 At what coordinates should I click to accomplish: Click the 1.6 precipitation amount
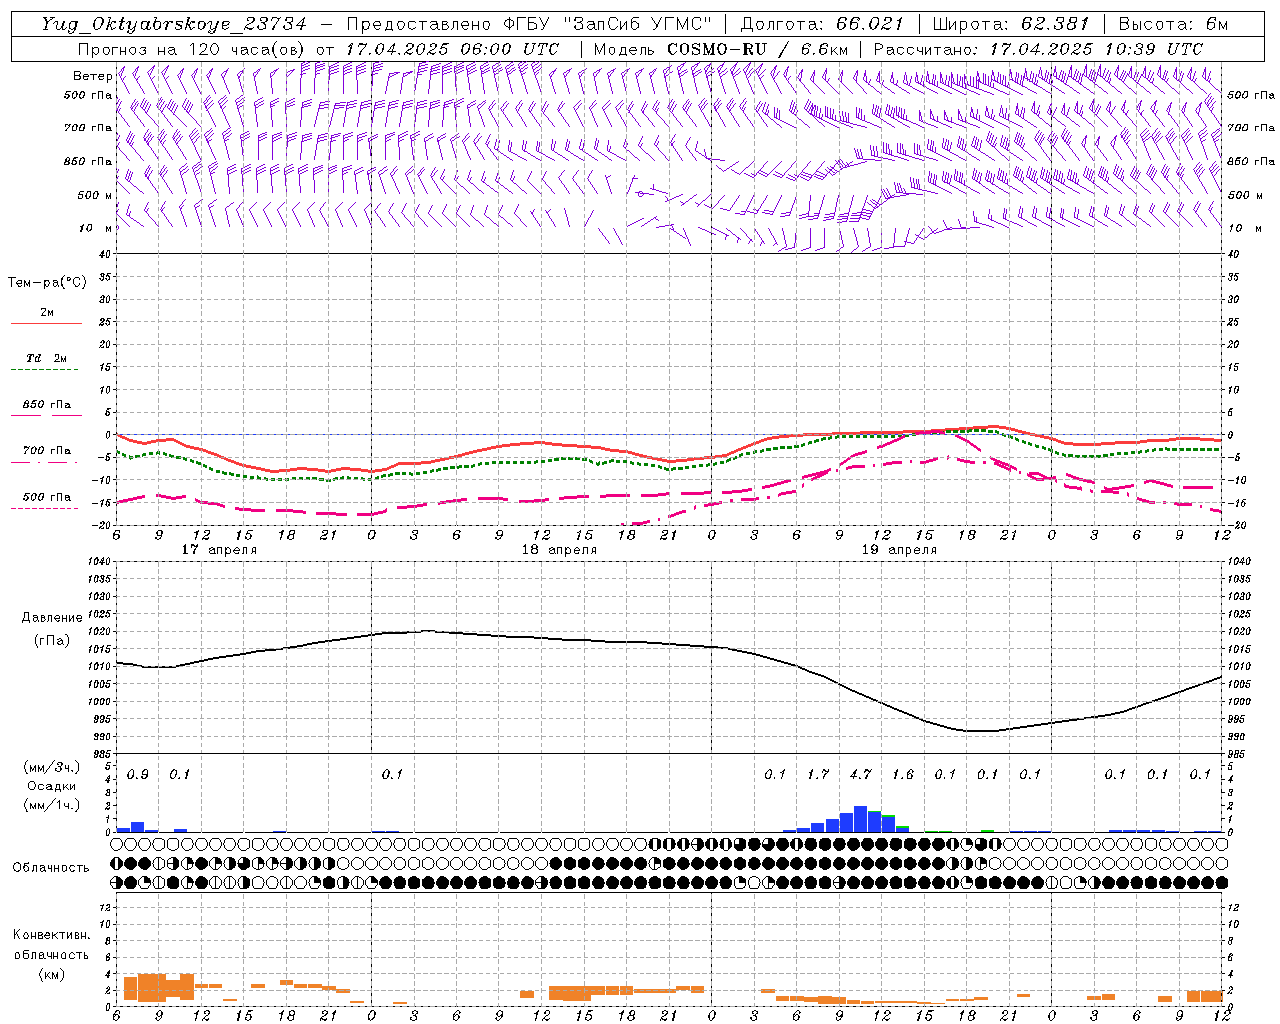(x=903, y=775)
